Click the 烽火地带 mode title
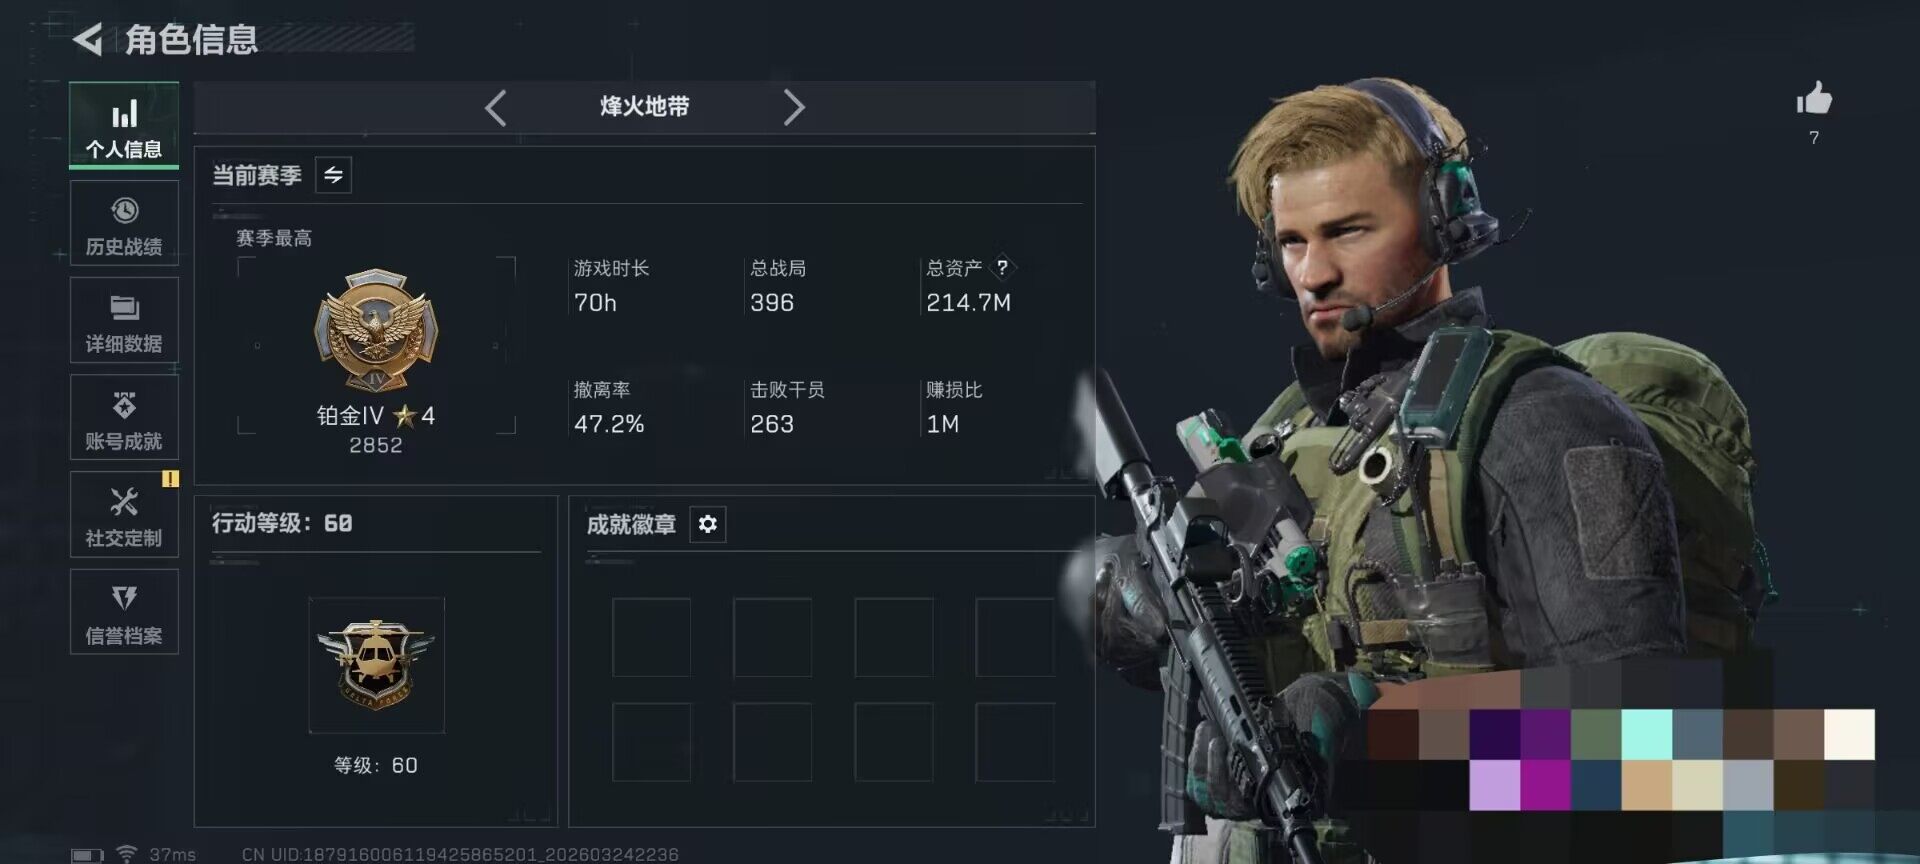Image resolution: width=1920 pixels, height=864 pixels. click(x=645, y=107)
